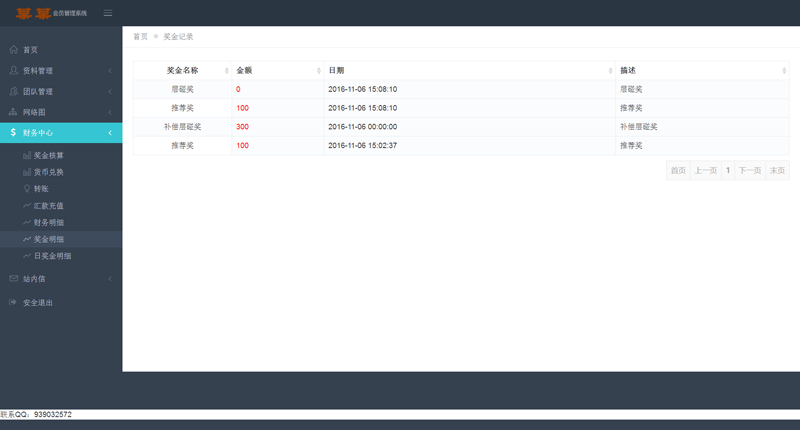Click the graph icon beside 日奖金明细

(x=27, y=256)
